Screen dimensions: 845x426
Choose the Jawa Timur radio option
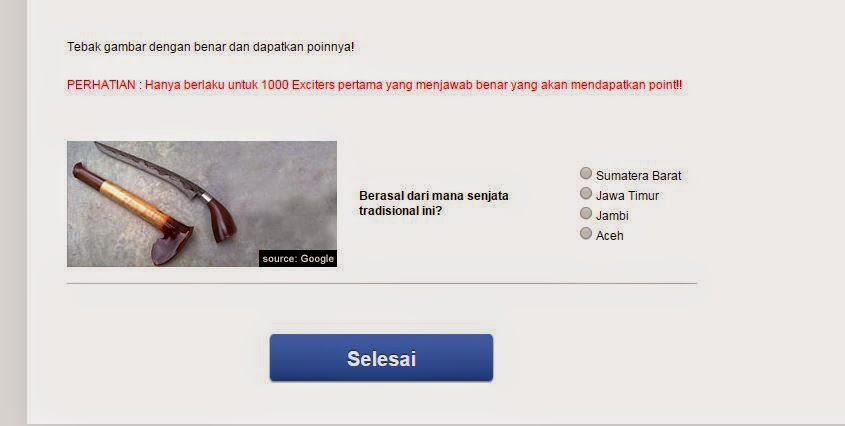point(586,193)
